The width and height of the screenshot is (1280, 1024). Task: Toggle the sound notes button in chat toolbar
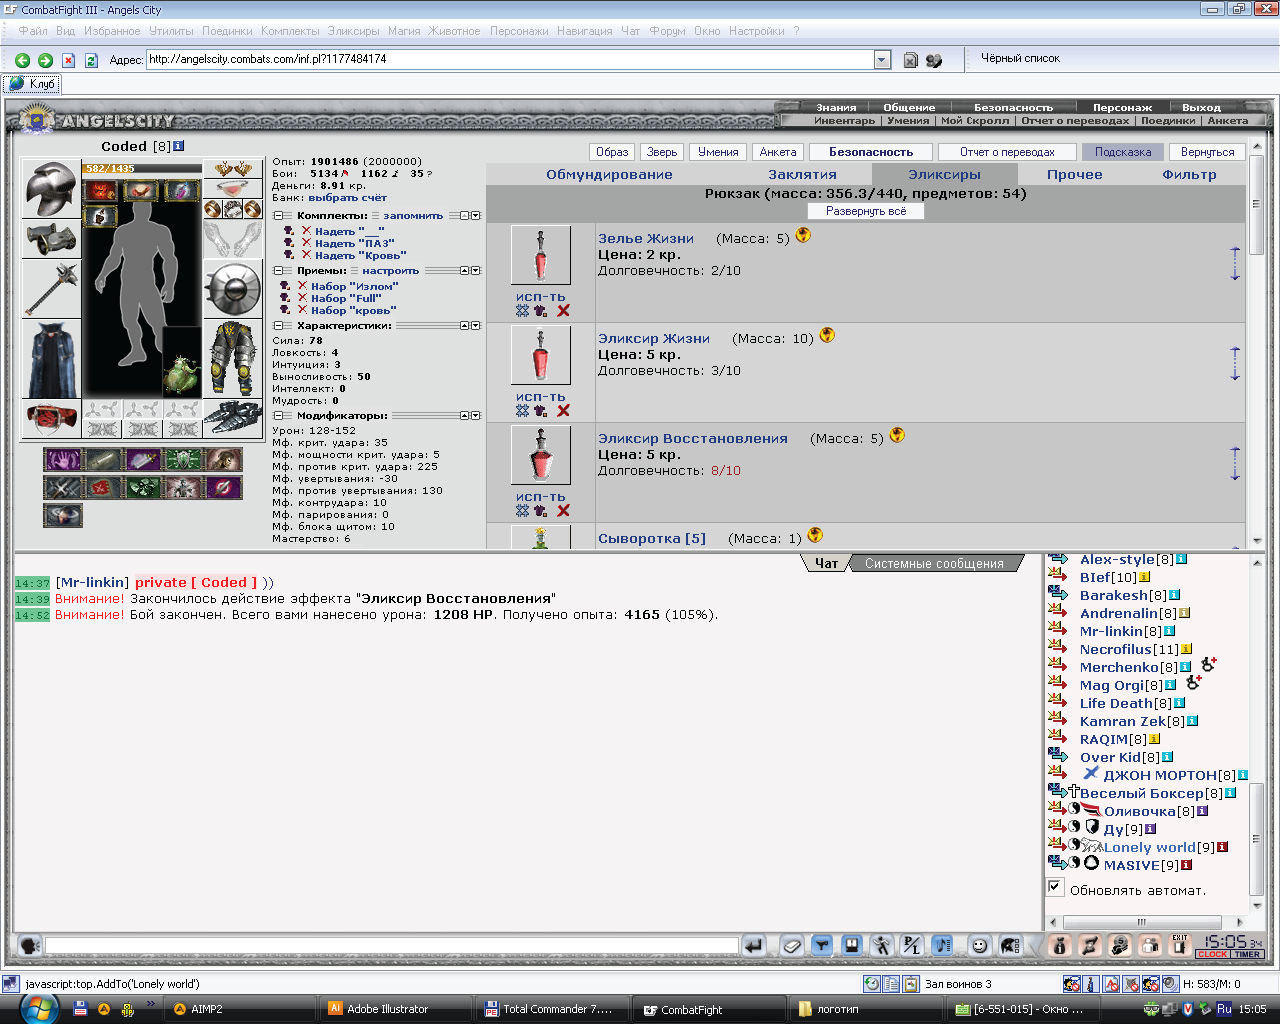(x=942, y=945)
